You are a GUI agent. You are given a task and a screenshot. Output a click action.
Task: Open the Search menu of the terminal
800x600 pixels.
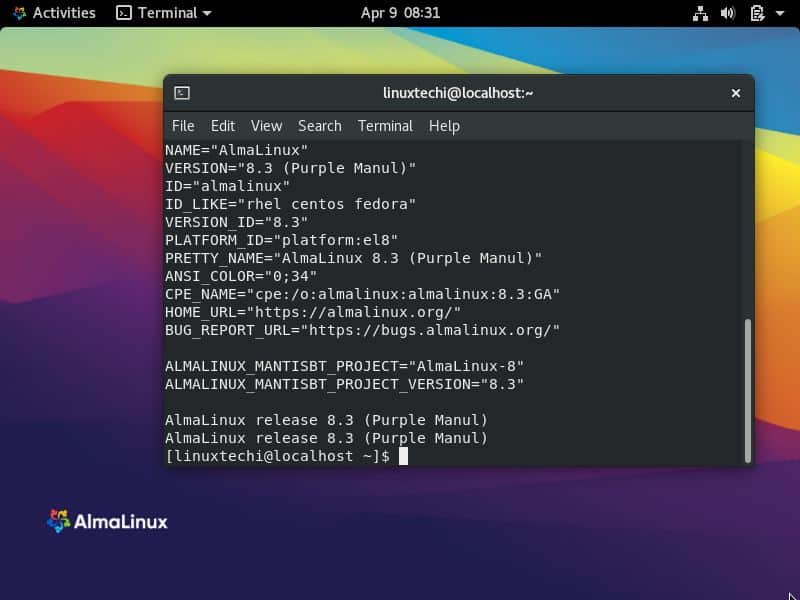319,126
